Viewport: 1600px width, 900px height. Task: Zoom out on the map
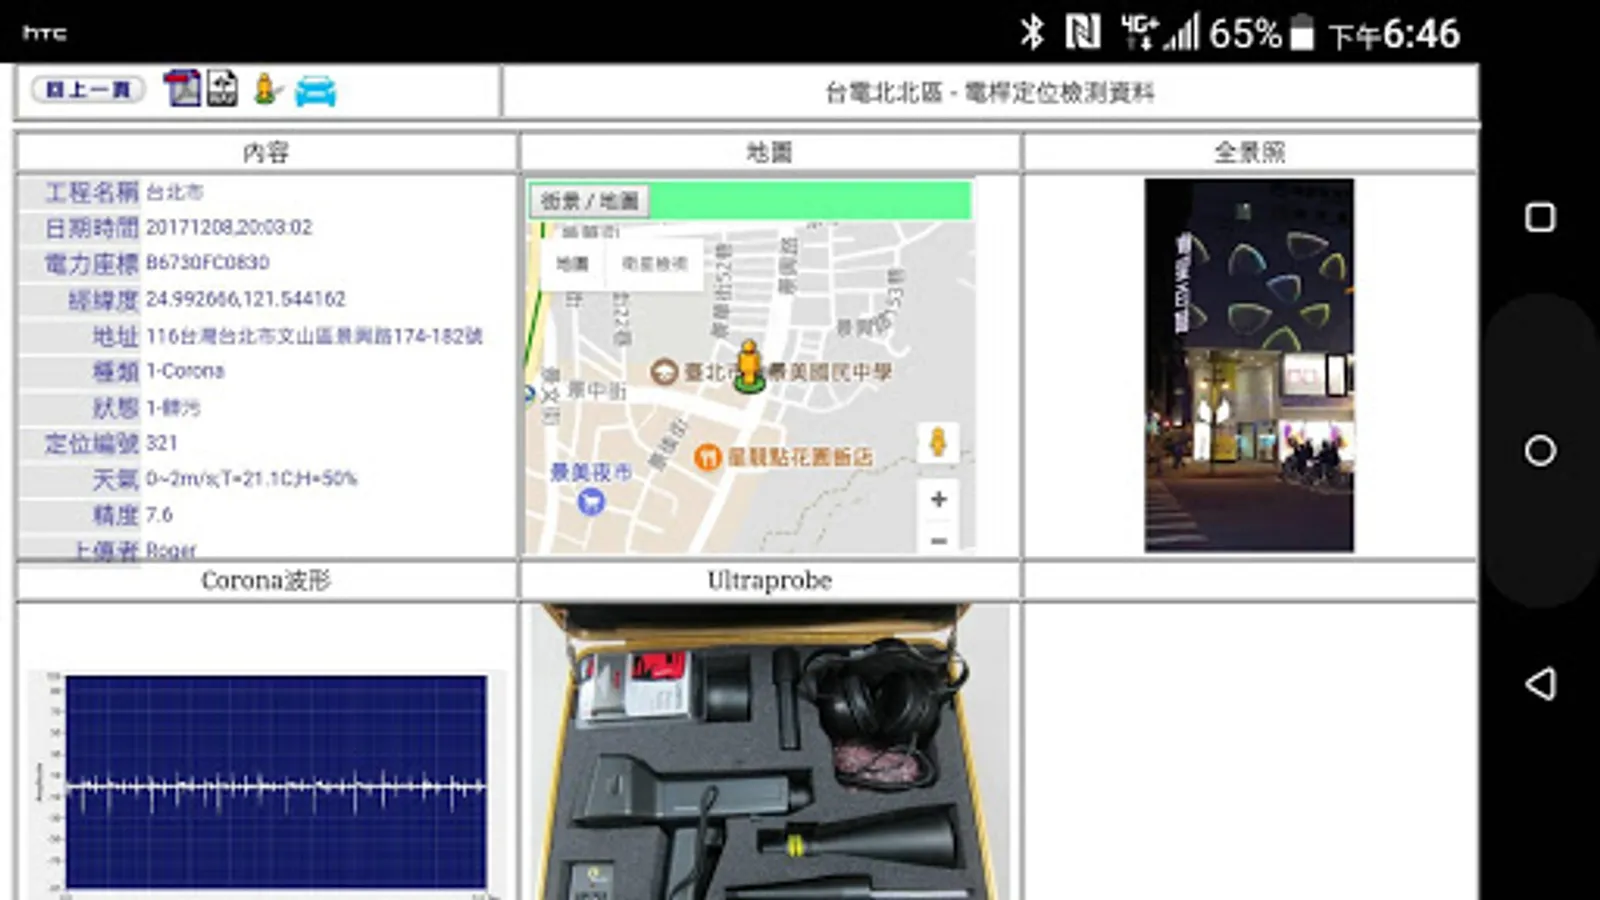point(938,540)
